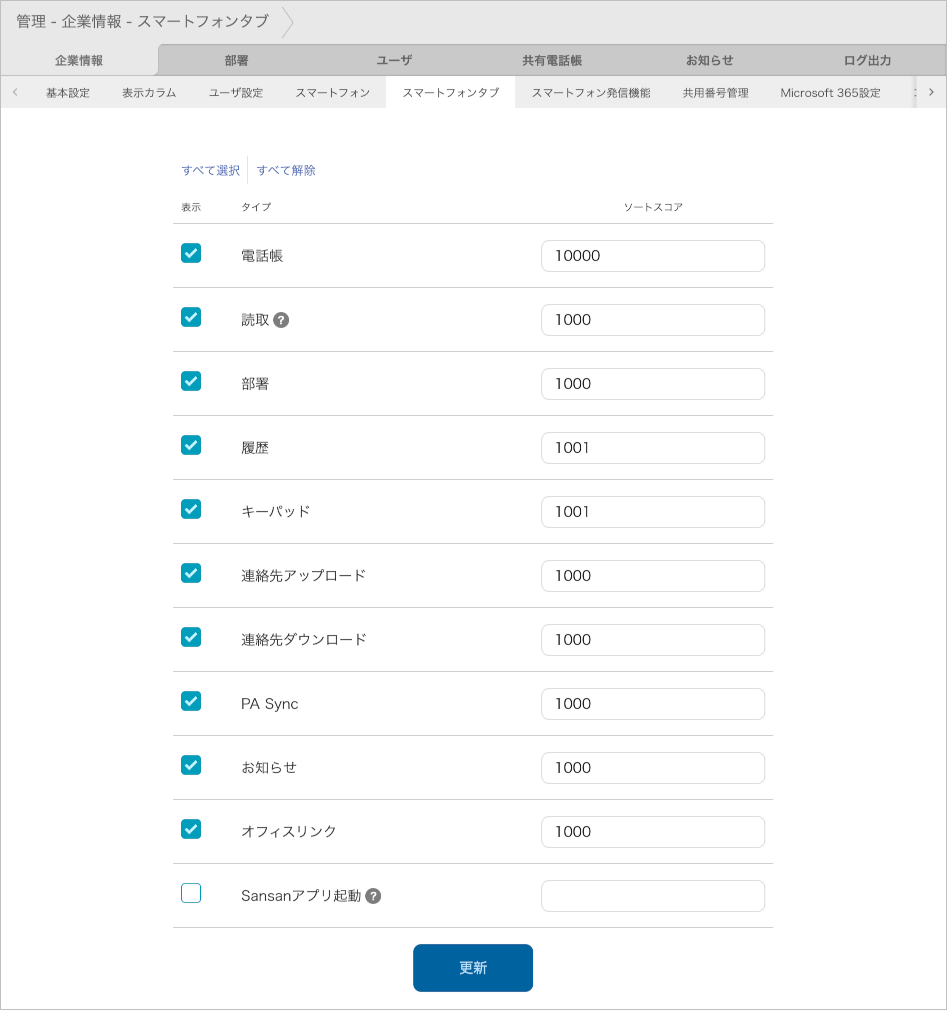Image resolution: width=947 pixels, height=1010 pixels.
Task: Toggle the 連絡先ダウンロード checkbox
Action: pyautogui.click(x=191, y=637)
